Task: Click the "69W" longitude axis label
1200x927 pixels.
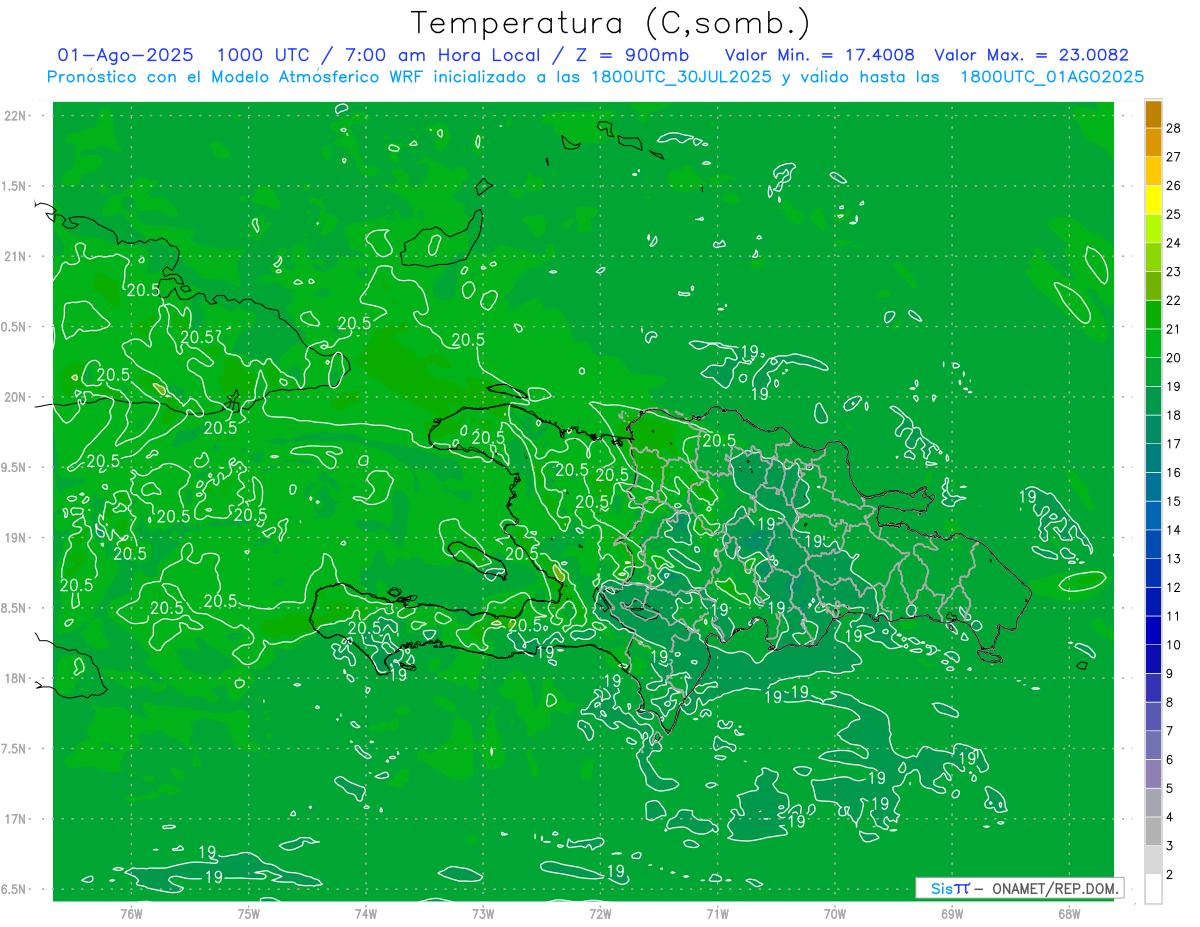Action: tap(951, 913)
